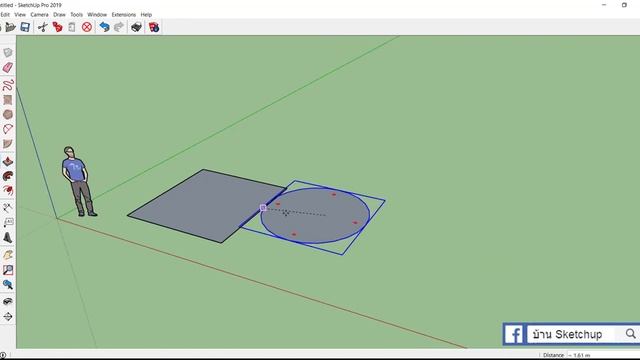
Task: Select the Look Around eye tool
Action: (x=8, y=302)
